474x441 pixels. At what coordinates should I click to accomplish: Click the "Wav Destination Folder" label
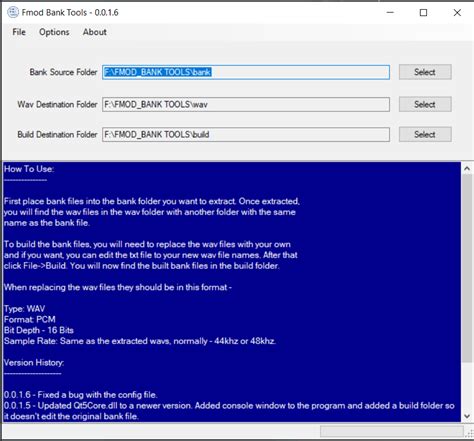coord(57,104)
